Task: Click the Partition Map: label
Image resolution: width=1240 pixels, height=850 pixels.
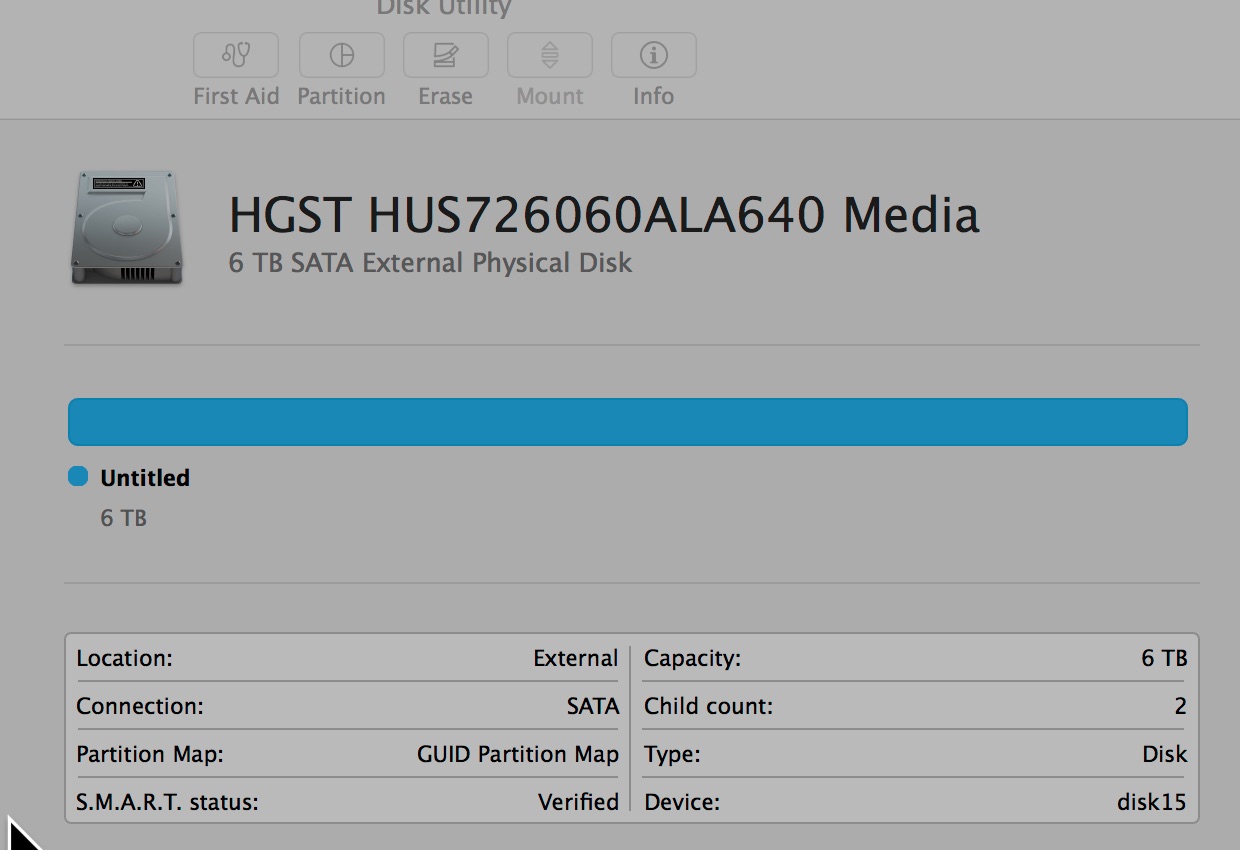Action: tap(150, 754)
